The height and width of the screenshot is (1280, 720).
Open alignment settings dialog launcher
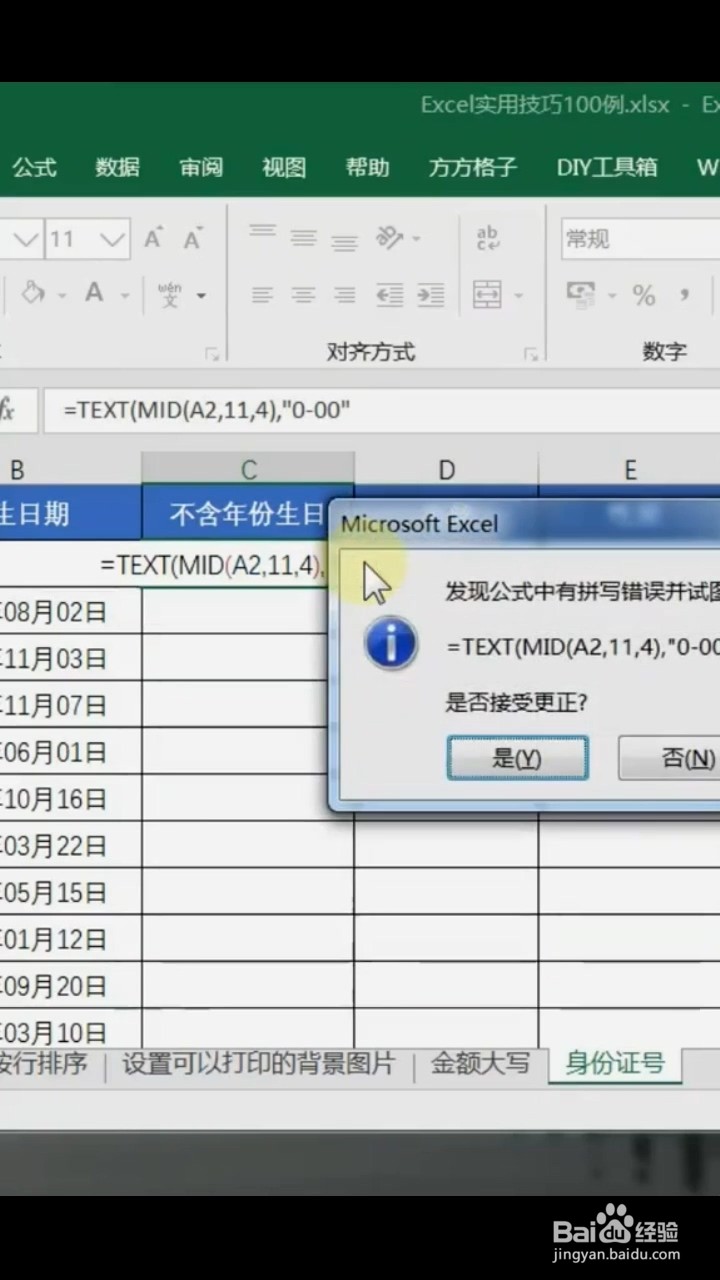point(531,353)
